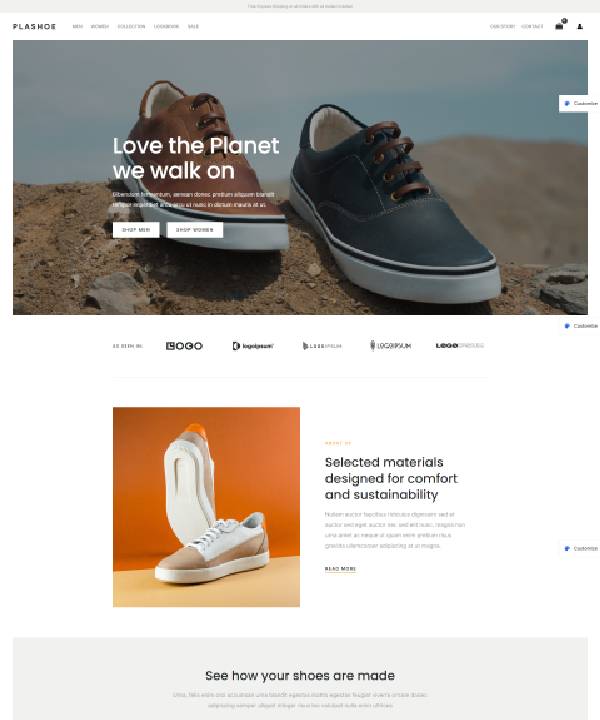Open the Our Story link
Image resolution: width=600 pixels, height=720 pixels.
point(502,27)
